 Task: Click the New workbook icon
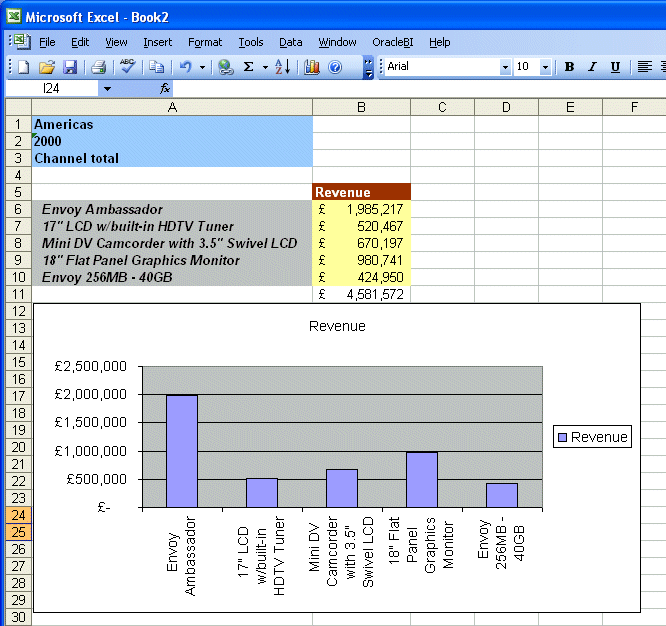coord(23,67)
